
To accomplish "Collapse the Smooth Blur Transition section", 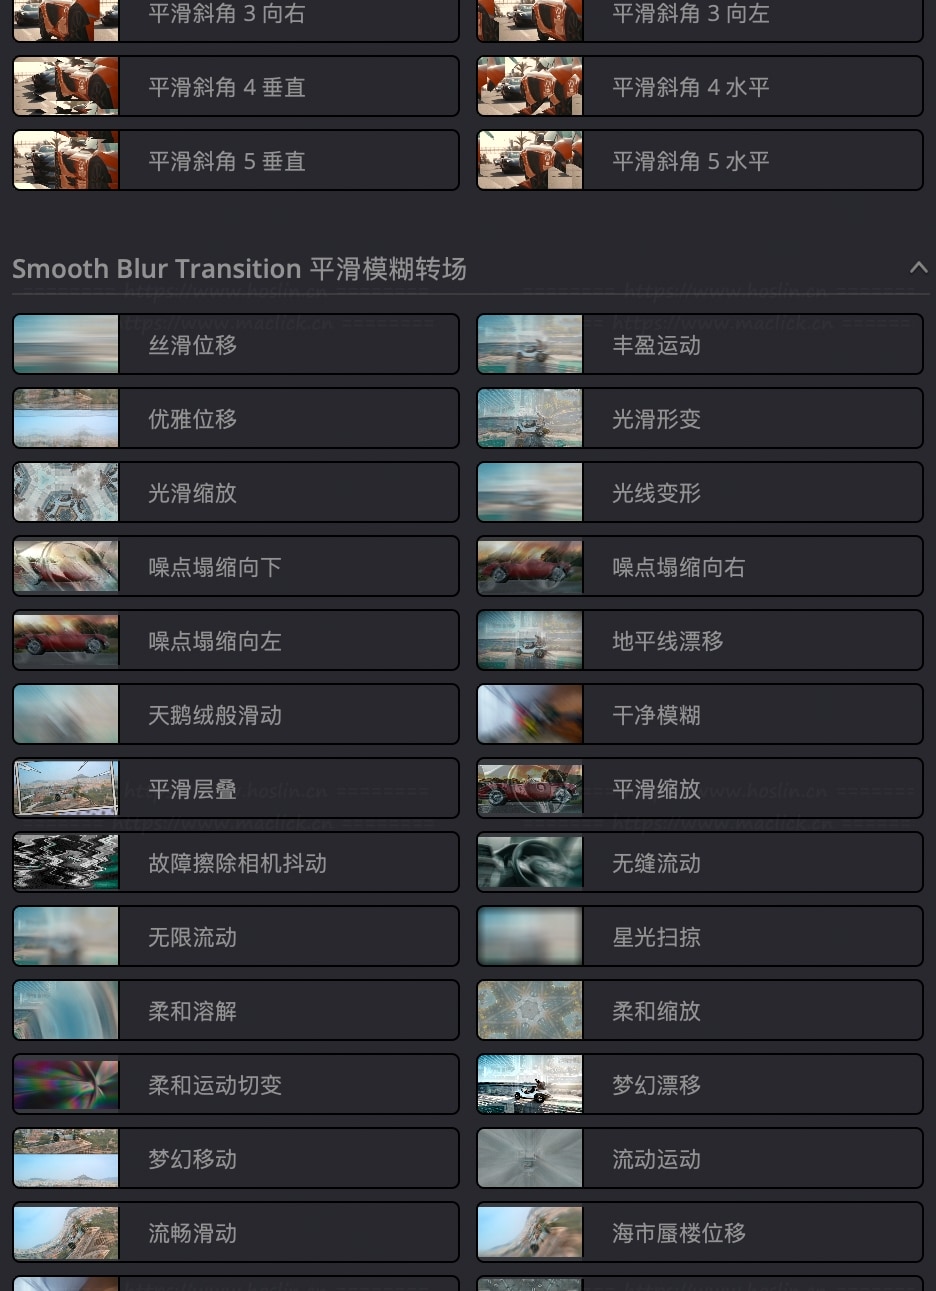I will 918,268.
